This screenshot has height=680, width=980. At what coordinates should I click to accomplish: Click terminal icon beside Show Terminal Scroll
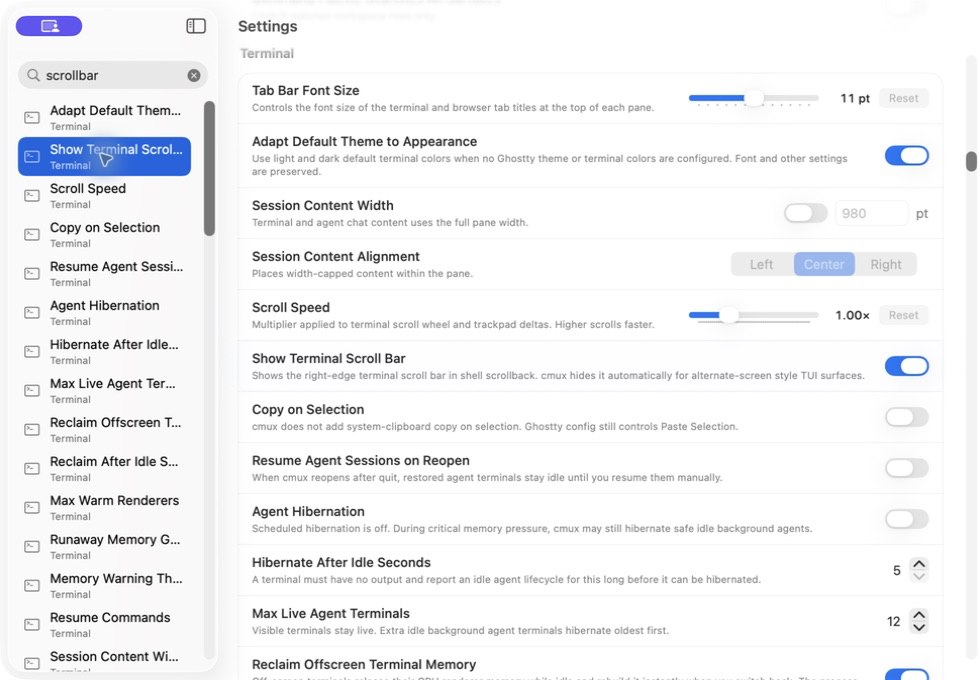pyautogui.click(x=32, y=156)
